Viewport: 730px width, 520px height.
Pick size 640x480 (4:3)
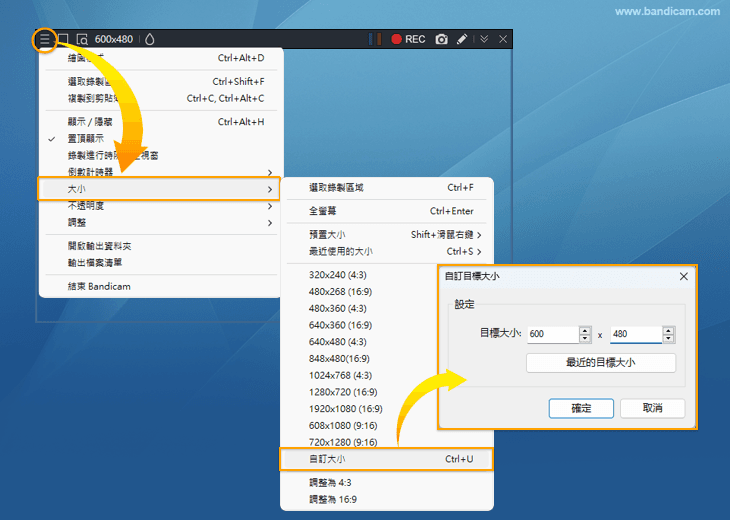338,342
